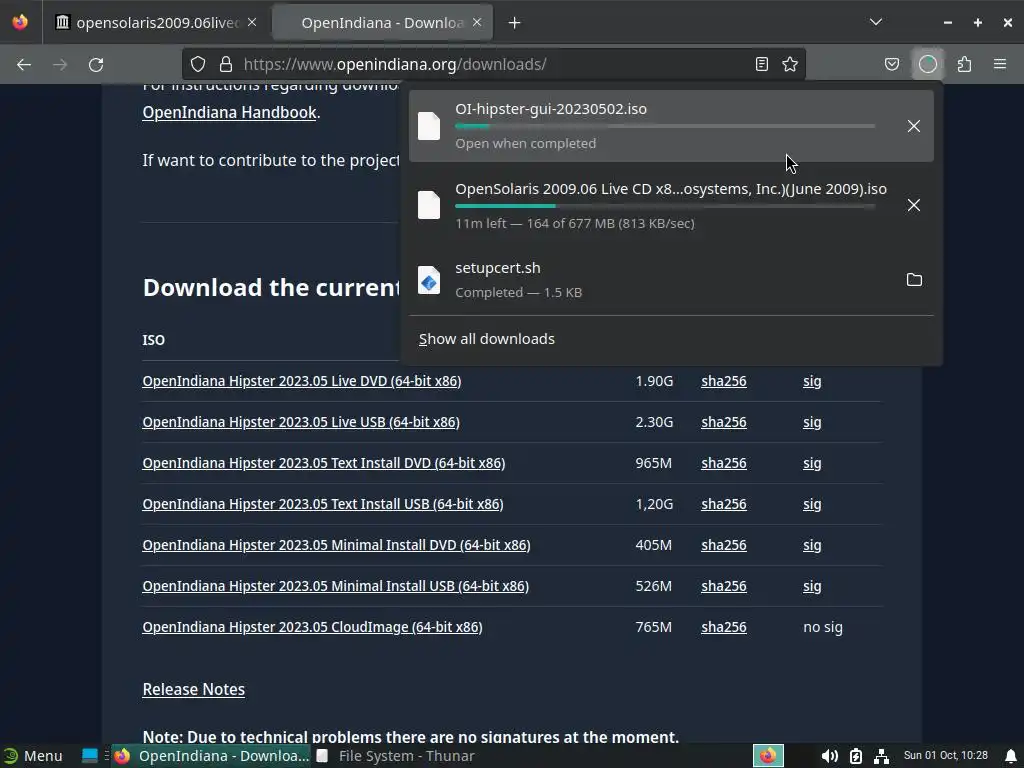Show setupcert.sh in its folder
Viewport: 1024px width, 768px height.
[914, 280]
